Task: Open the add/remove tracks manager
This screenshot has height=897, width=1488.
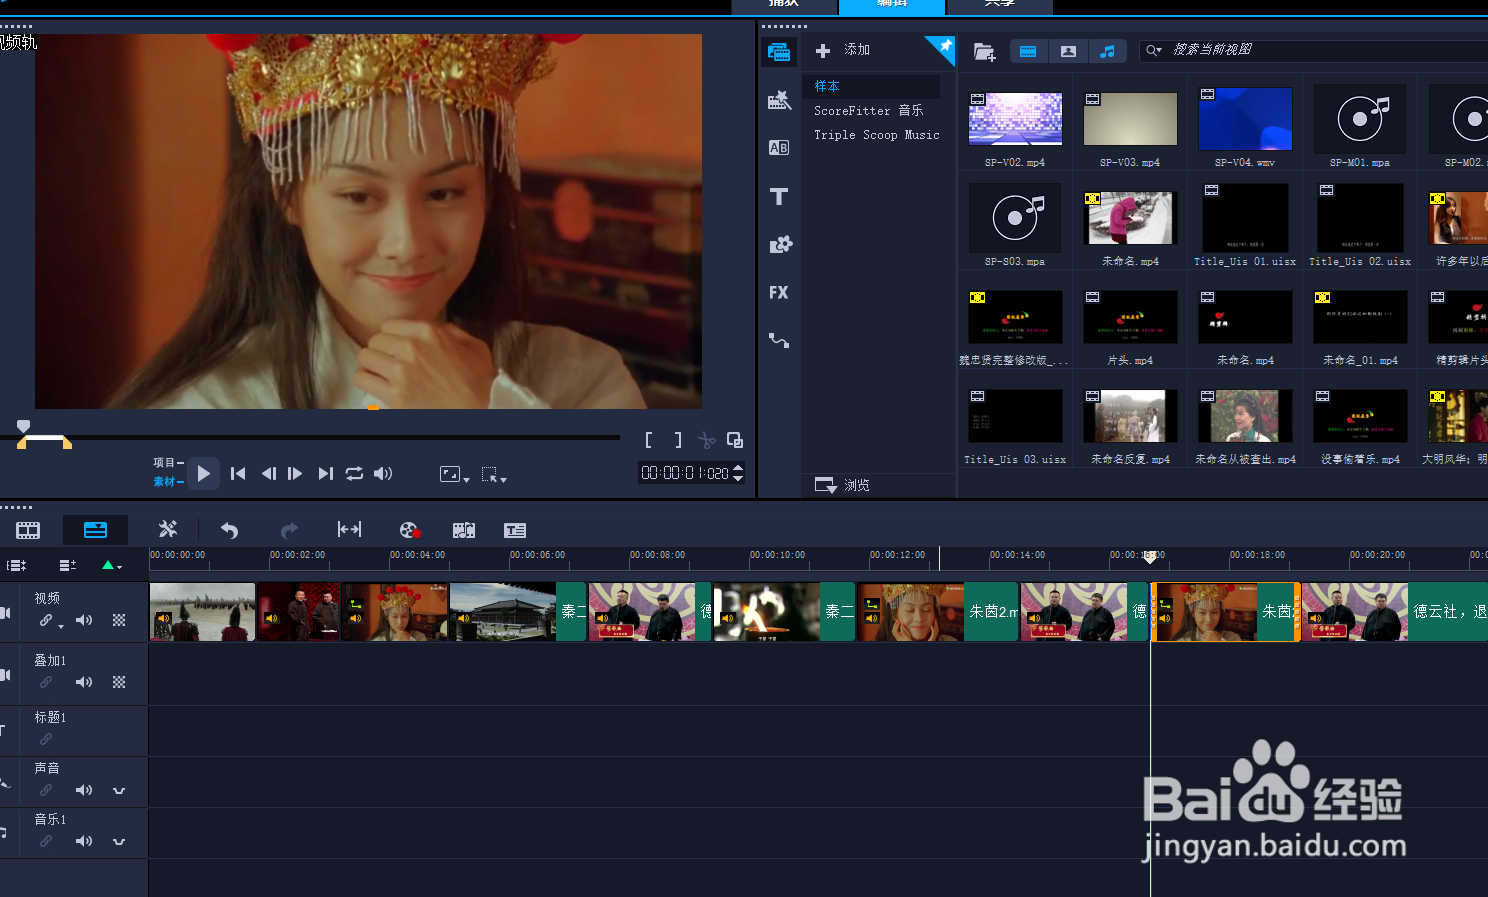Action: point(68,565)
